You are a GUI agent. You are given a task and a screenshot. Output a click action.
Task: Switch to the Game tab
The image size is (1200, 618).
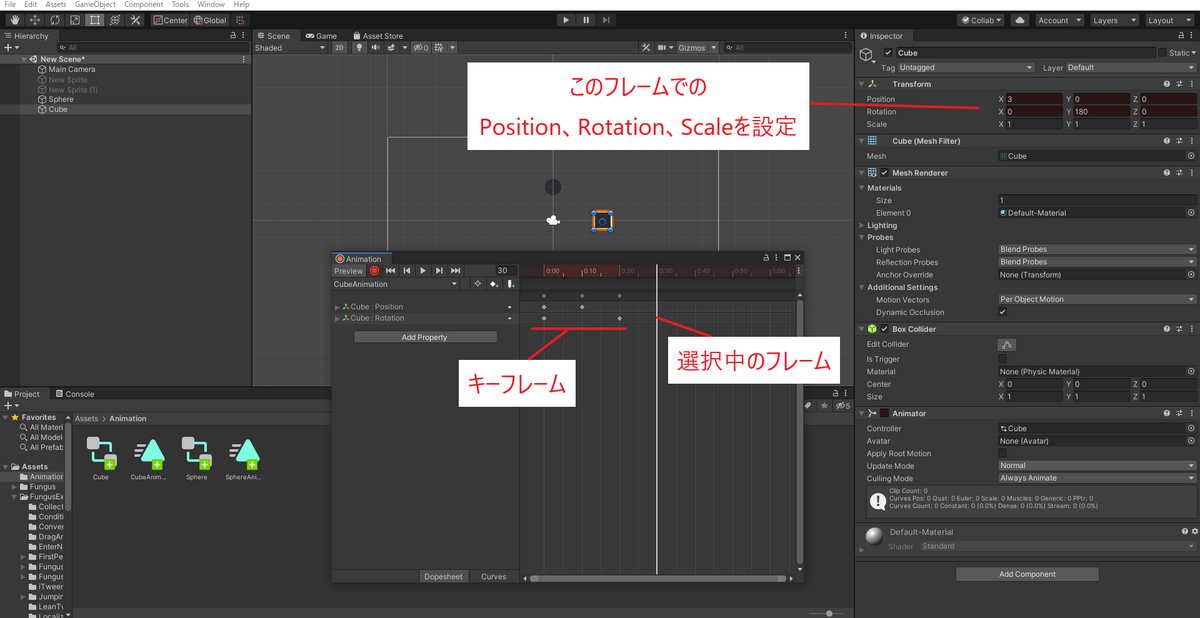tap(322, 36)
